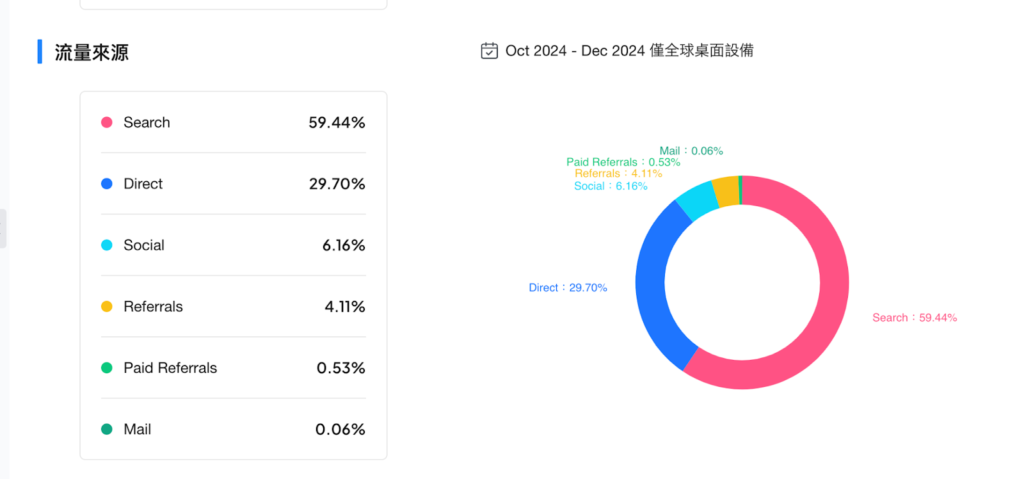Screen dimensions: 1024x479
Task: Select the Search row in the list
Action: 233,122
